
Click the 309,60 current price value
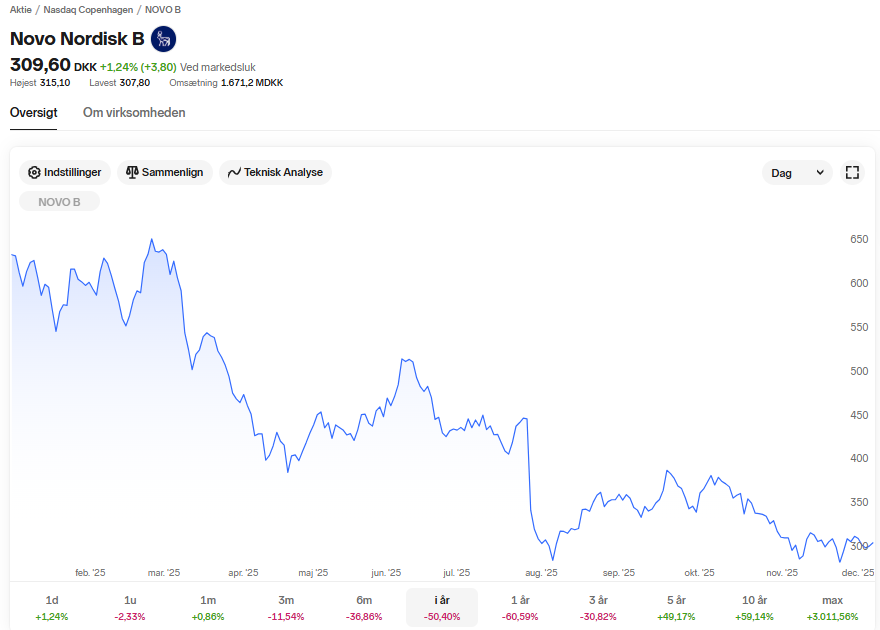click(x=40, y=65)
